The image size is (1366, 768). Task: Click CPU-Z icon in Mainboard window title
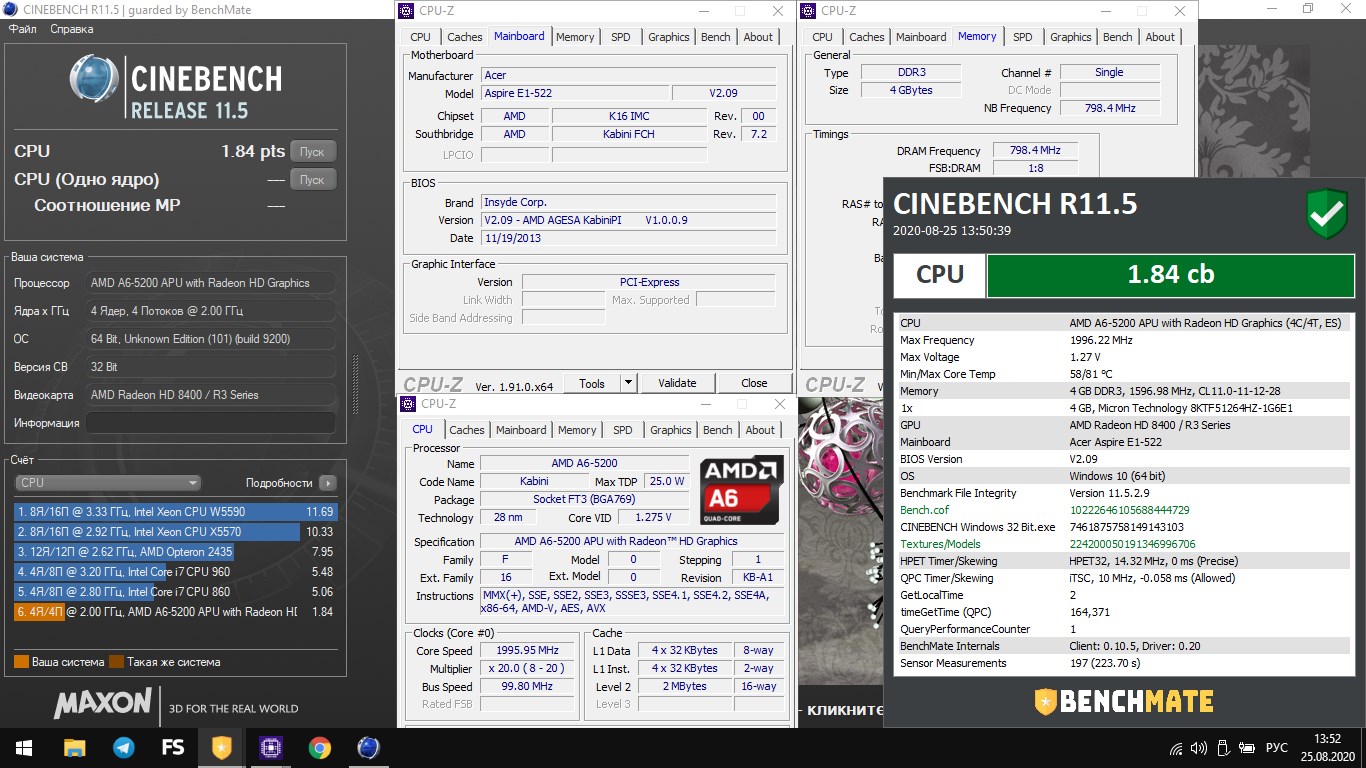405,11
